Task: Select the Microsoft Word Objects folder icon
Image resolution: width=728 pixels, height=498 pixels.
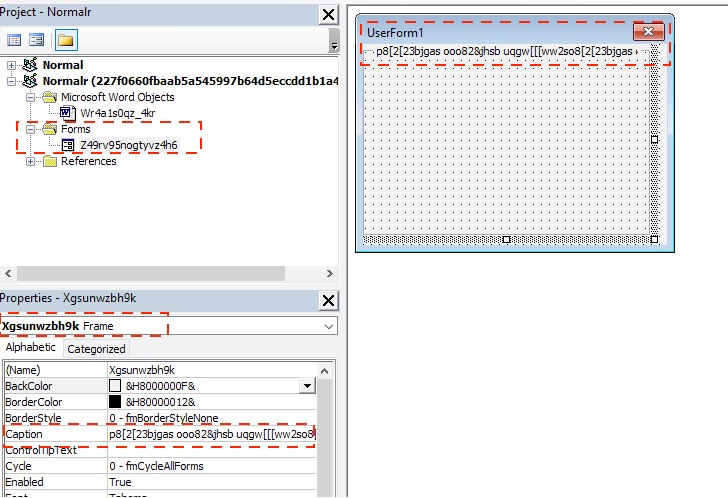Action: pyautogui.click(x=50, y=97)
